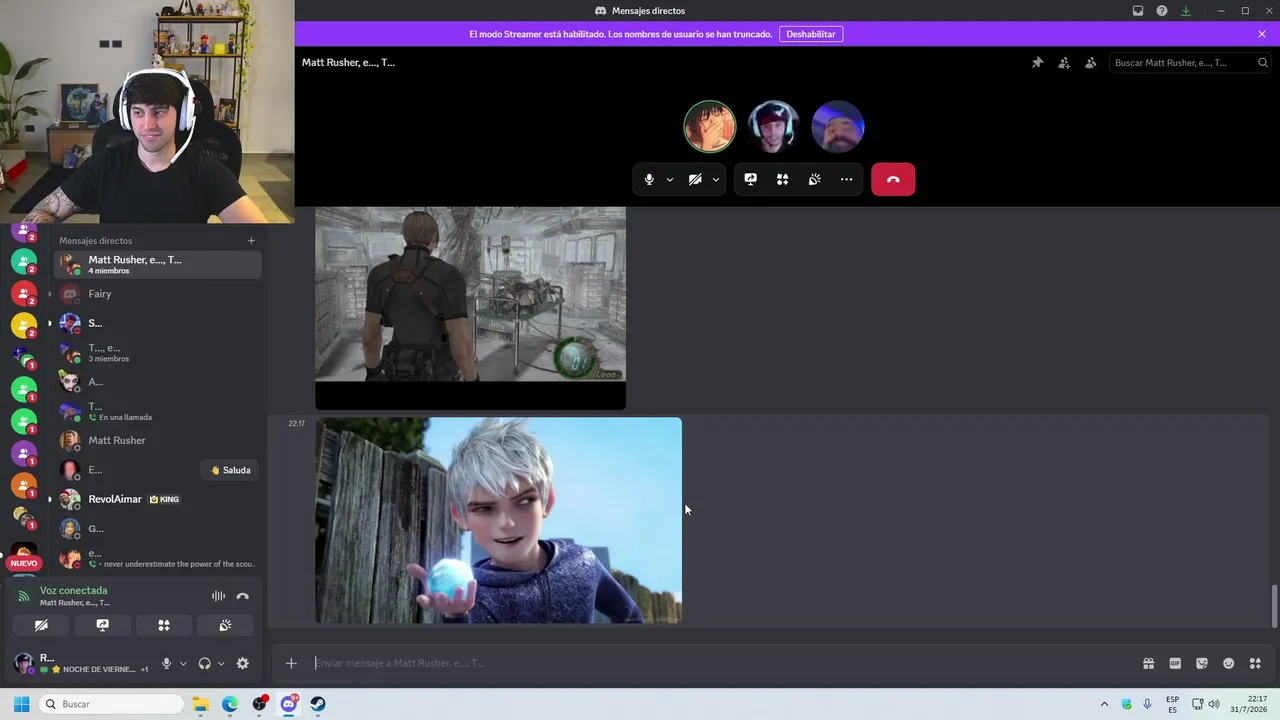Open more call options (three dots)
1280x720 pixels.
847,180
